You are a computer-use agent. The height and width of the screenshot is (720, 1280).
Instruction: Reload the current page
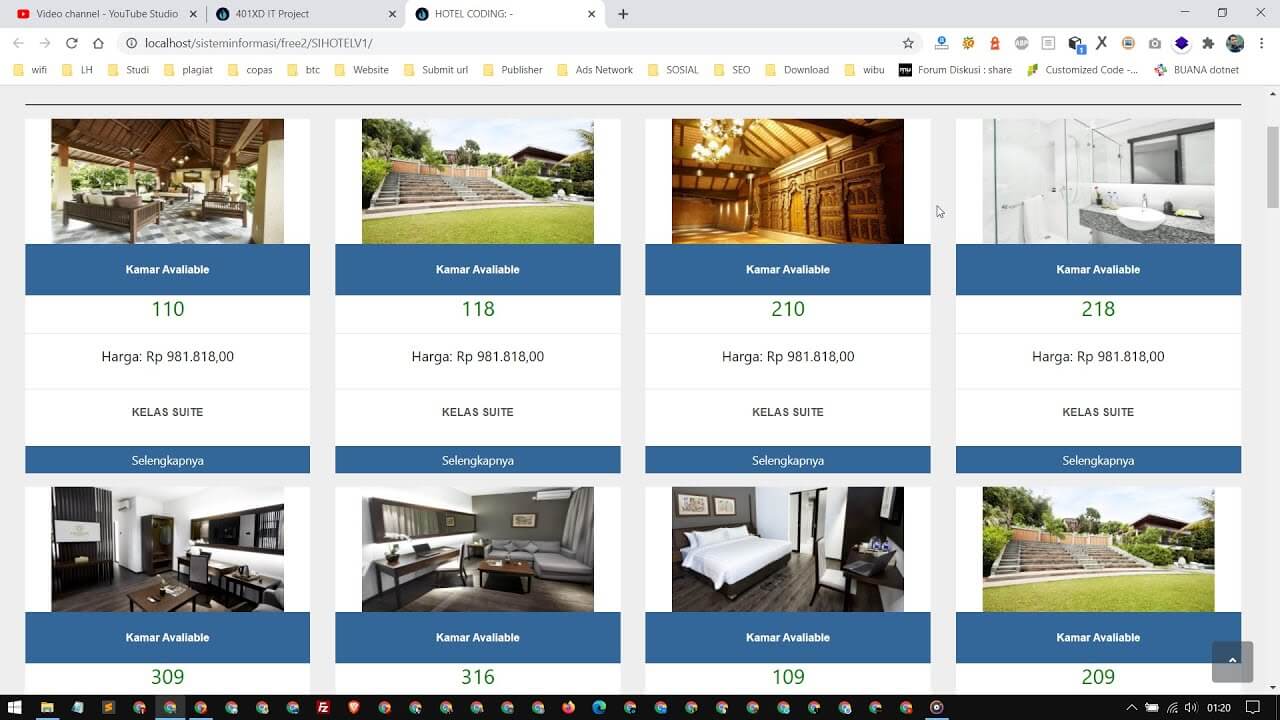click(69, 43)
